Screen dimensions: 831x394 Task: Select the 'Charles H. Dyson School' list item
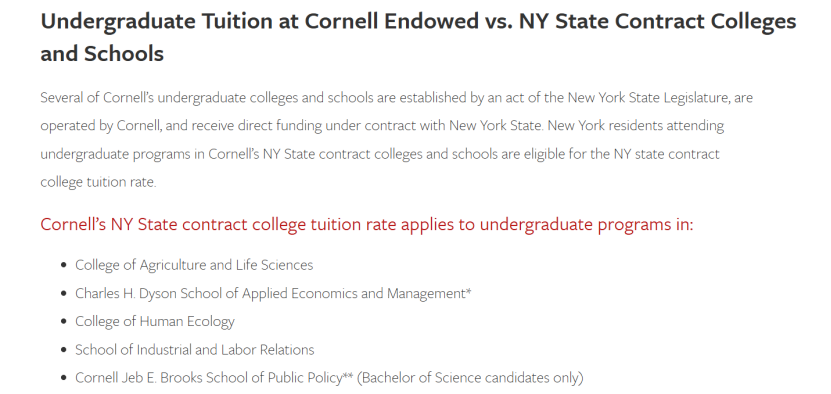click(273, 293)
